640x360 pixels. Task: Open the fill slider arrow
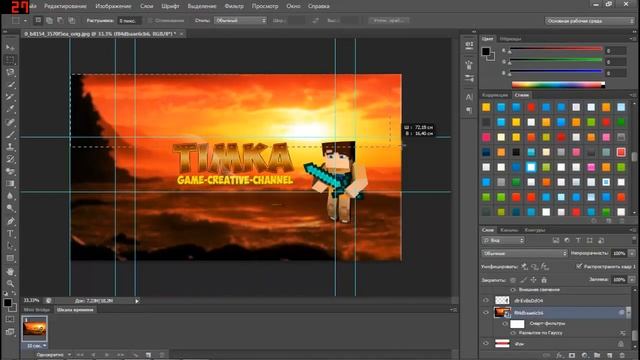click(x=632, y=280)
